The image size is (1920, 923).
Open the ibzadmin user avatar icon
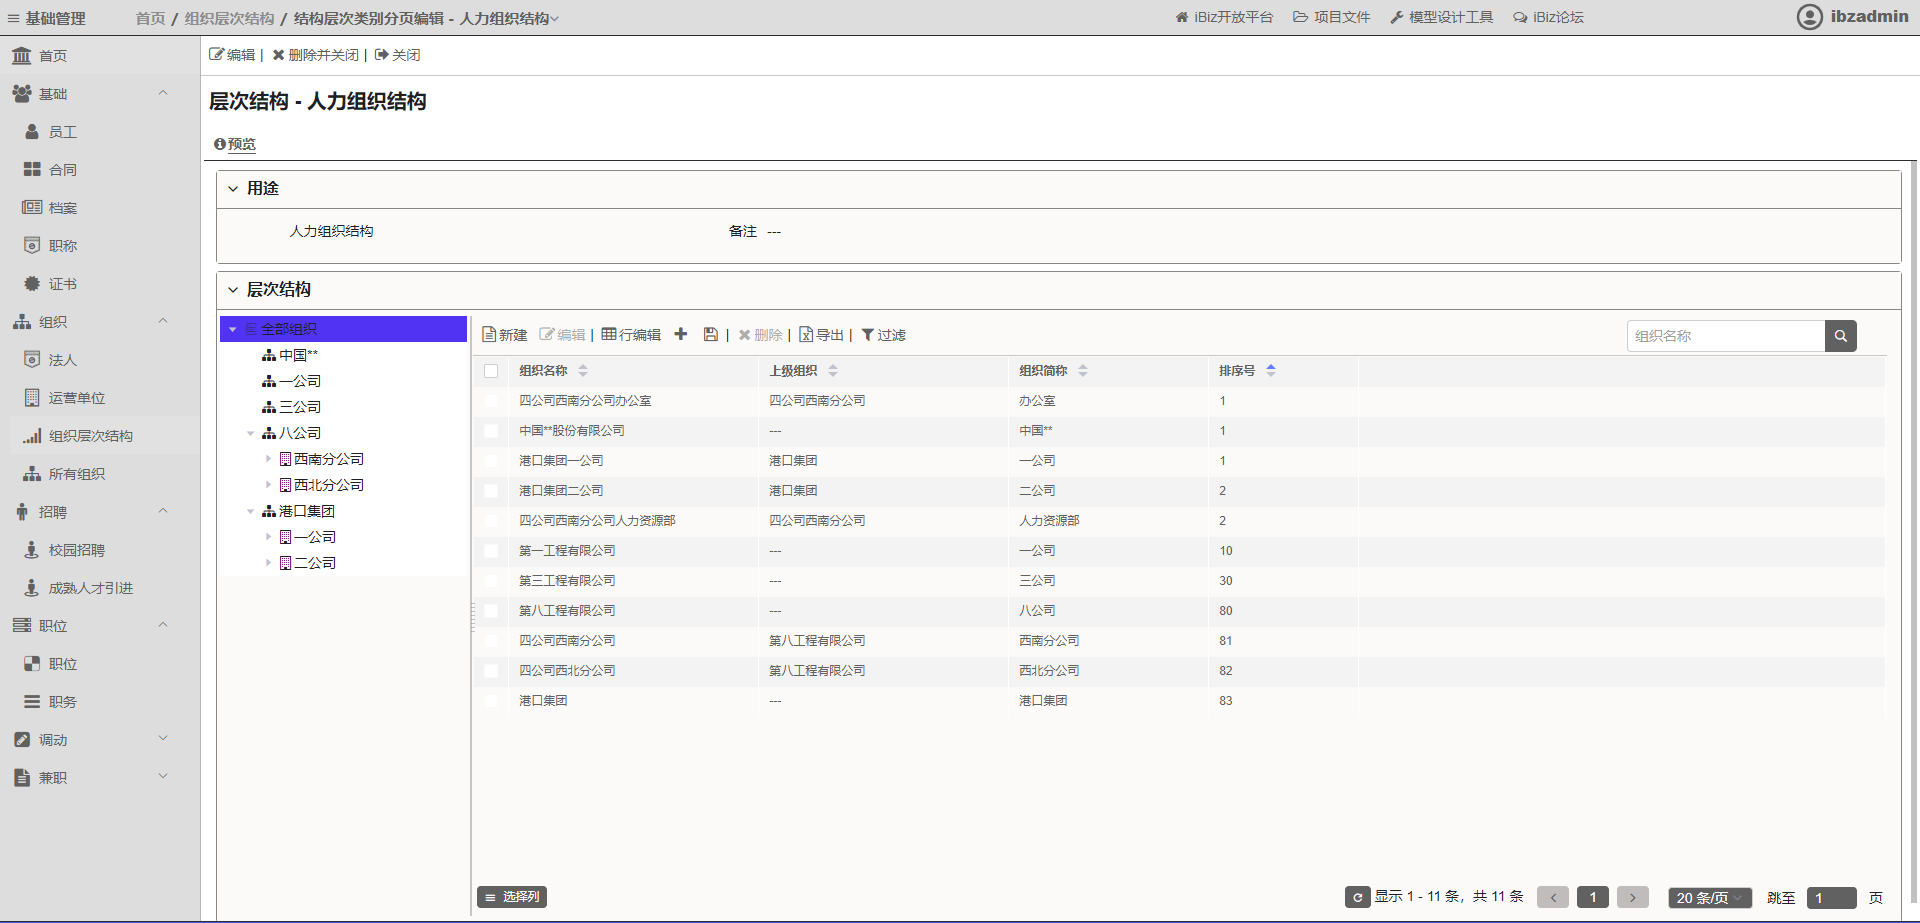coord(1810,17)
